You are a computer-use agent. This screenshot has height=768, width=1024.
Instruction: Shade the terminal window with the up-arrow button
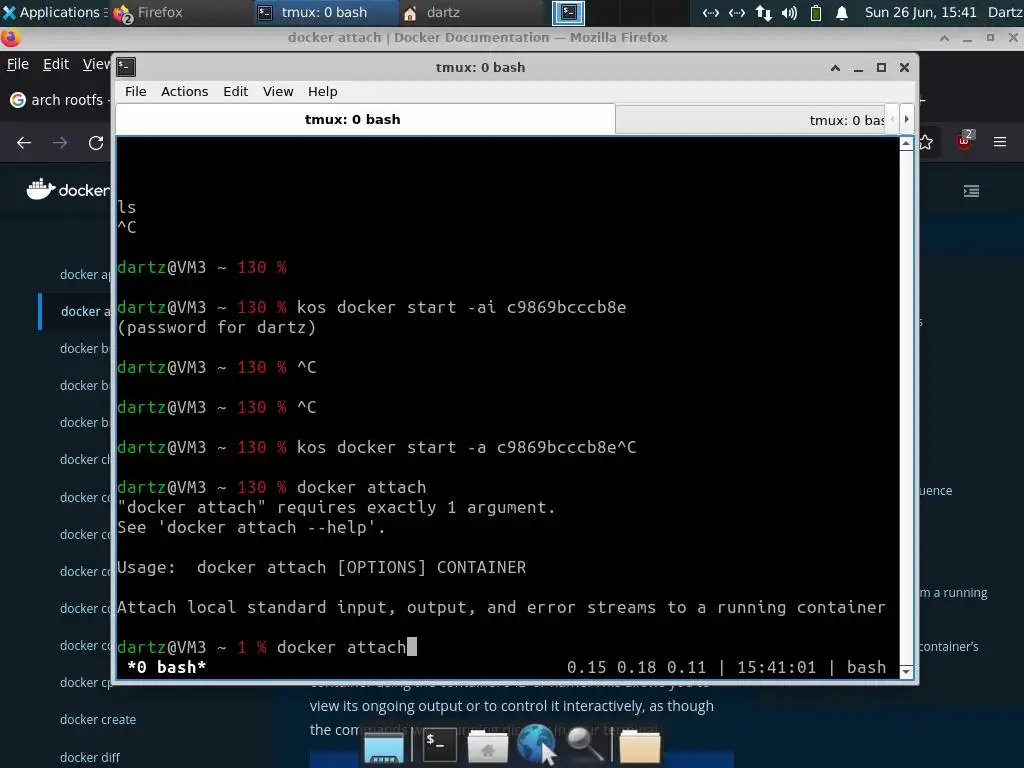pyautogui.click(x=835, y=67)
